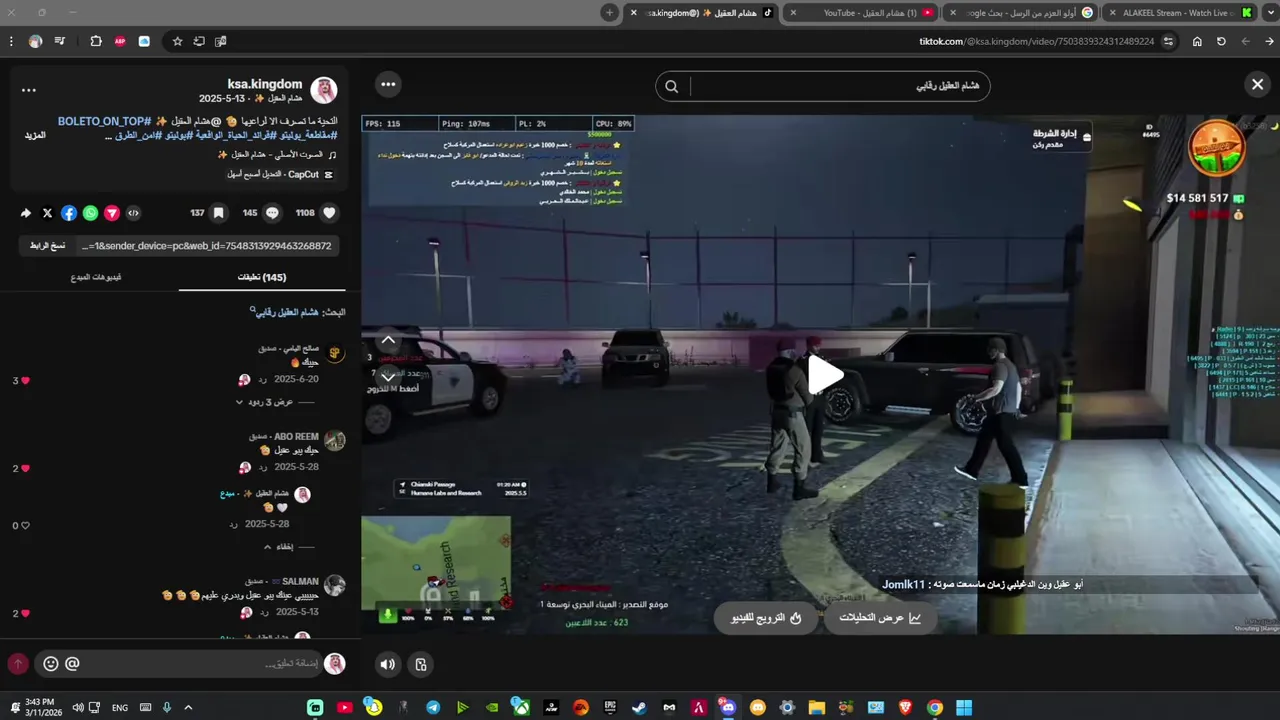1280x720 pixels.
Task: Open the original sound music link
Action: coord(276,154)
